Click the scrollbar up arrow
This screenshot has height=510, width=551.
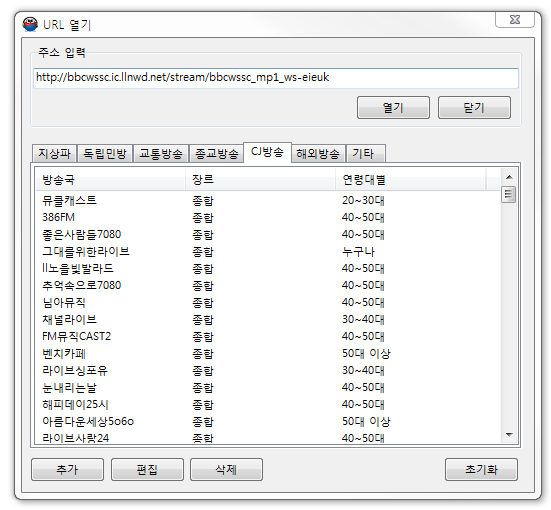pos(509,177)
